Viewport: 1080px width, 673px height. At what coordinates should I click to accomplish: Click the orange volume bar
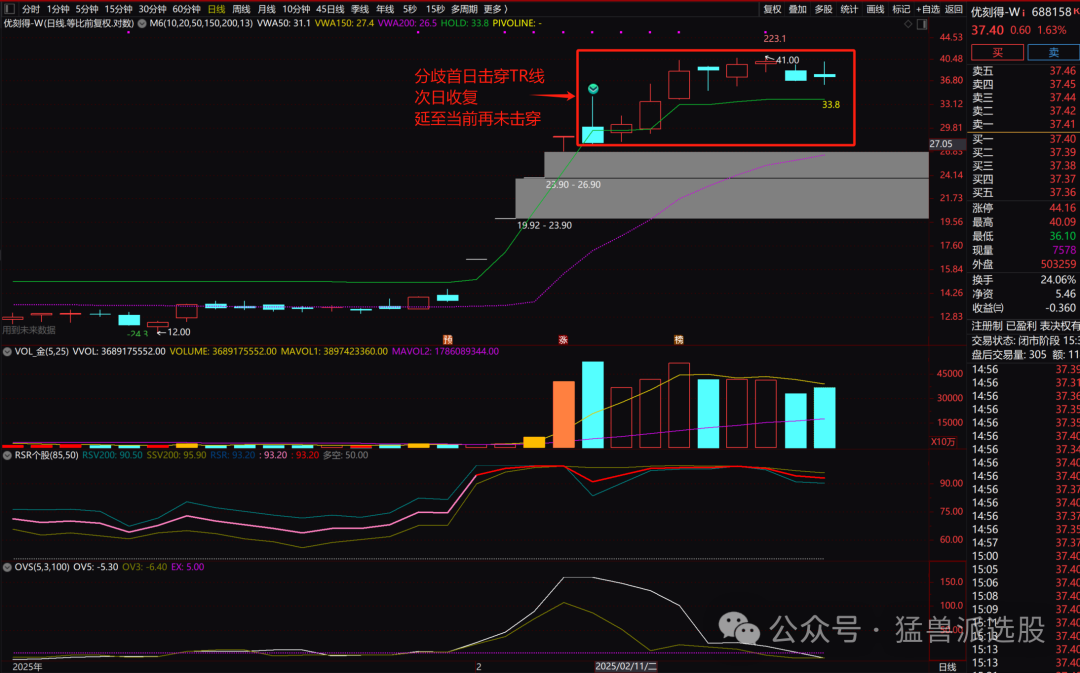[563, 414]
